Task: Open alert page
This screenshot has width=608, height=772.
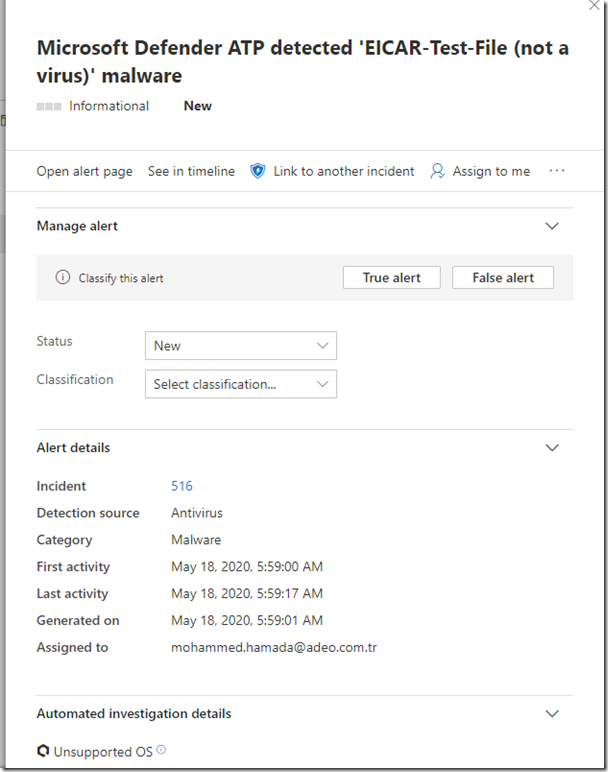Action: [x=85, y=171]
